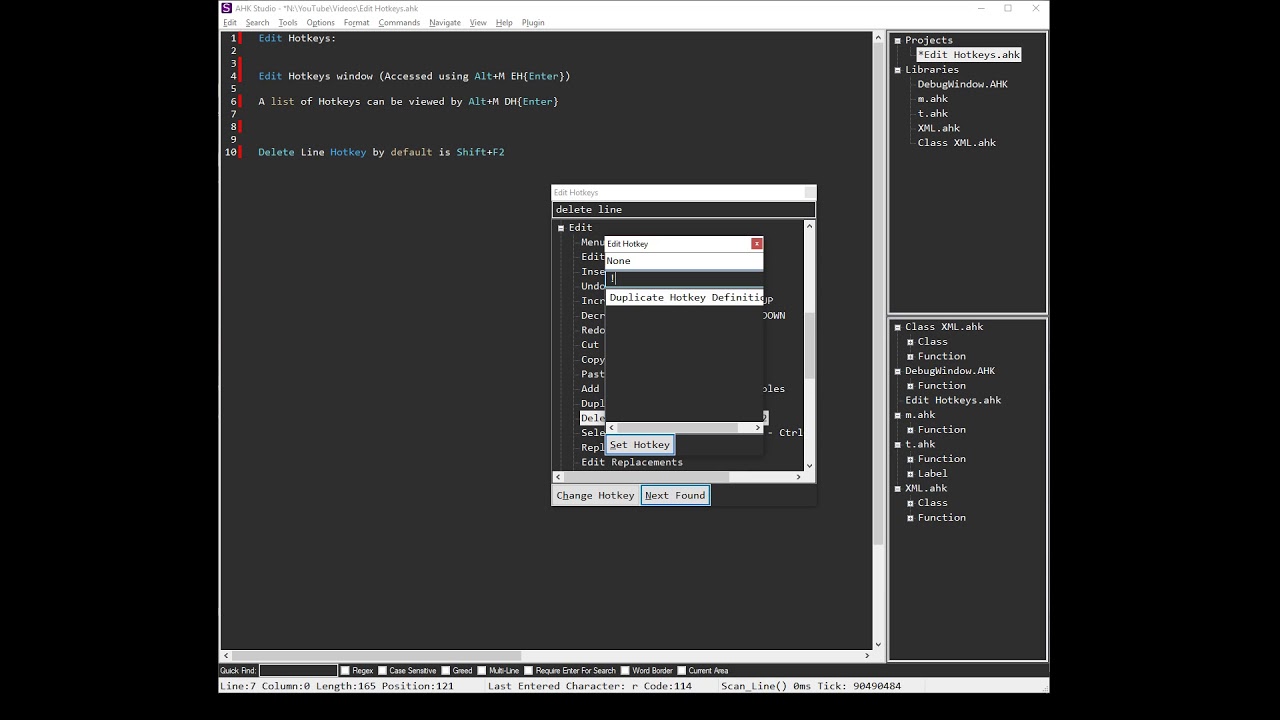The image size is (1280, 720).
Task: Check Require Enter For Search
Action: click(528, 670)
